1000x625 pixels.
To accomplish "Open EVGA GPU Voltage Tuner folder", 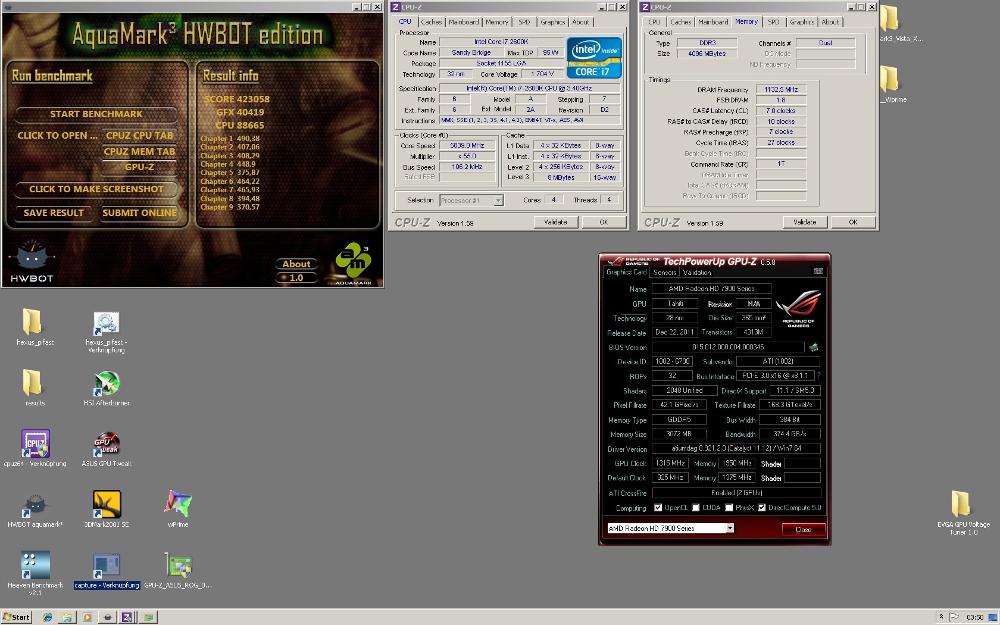I will pos(961,504).
